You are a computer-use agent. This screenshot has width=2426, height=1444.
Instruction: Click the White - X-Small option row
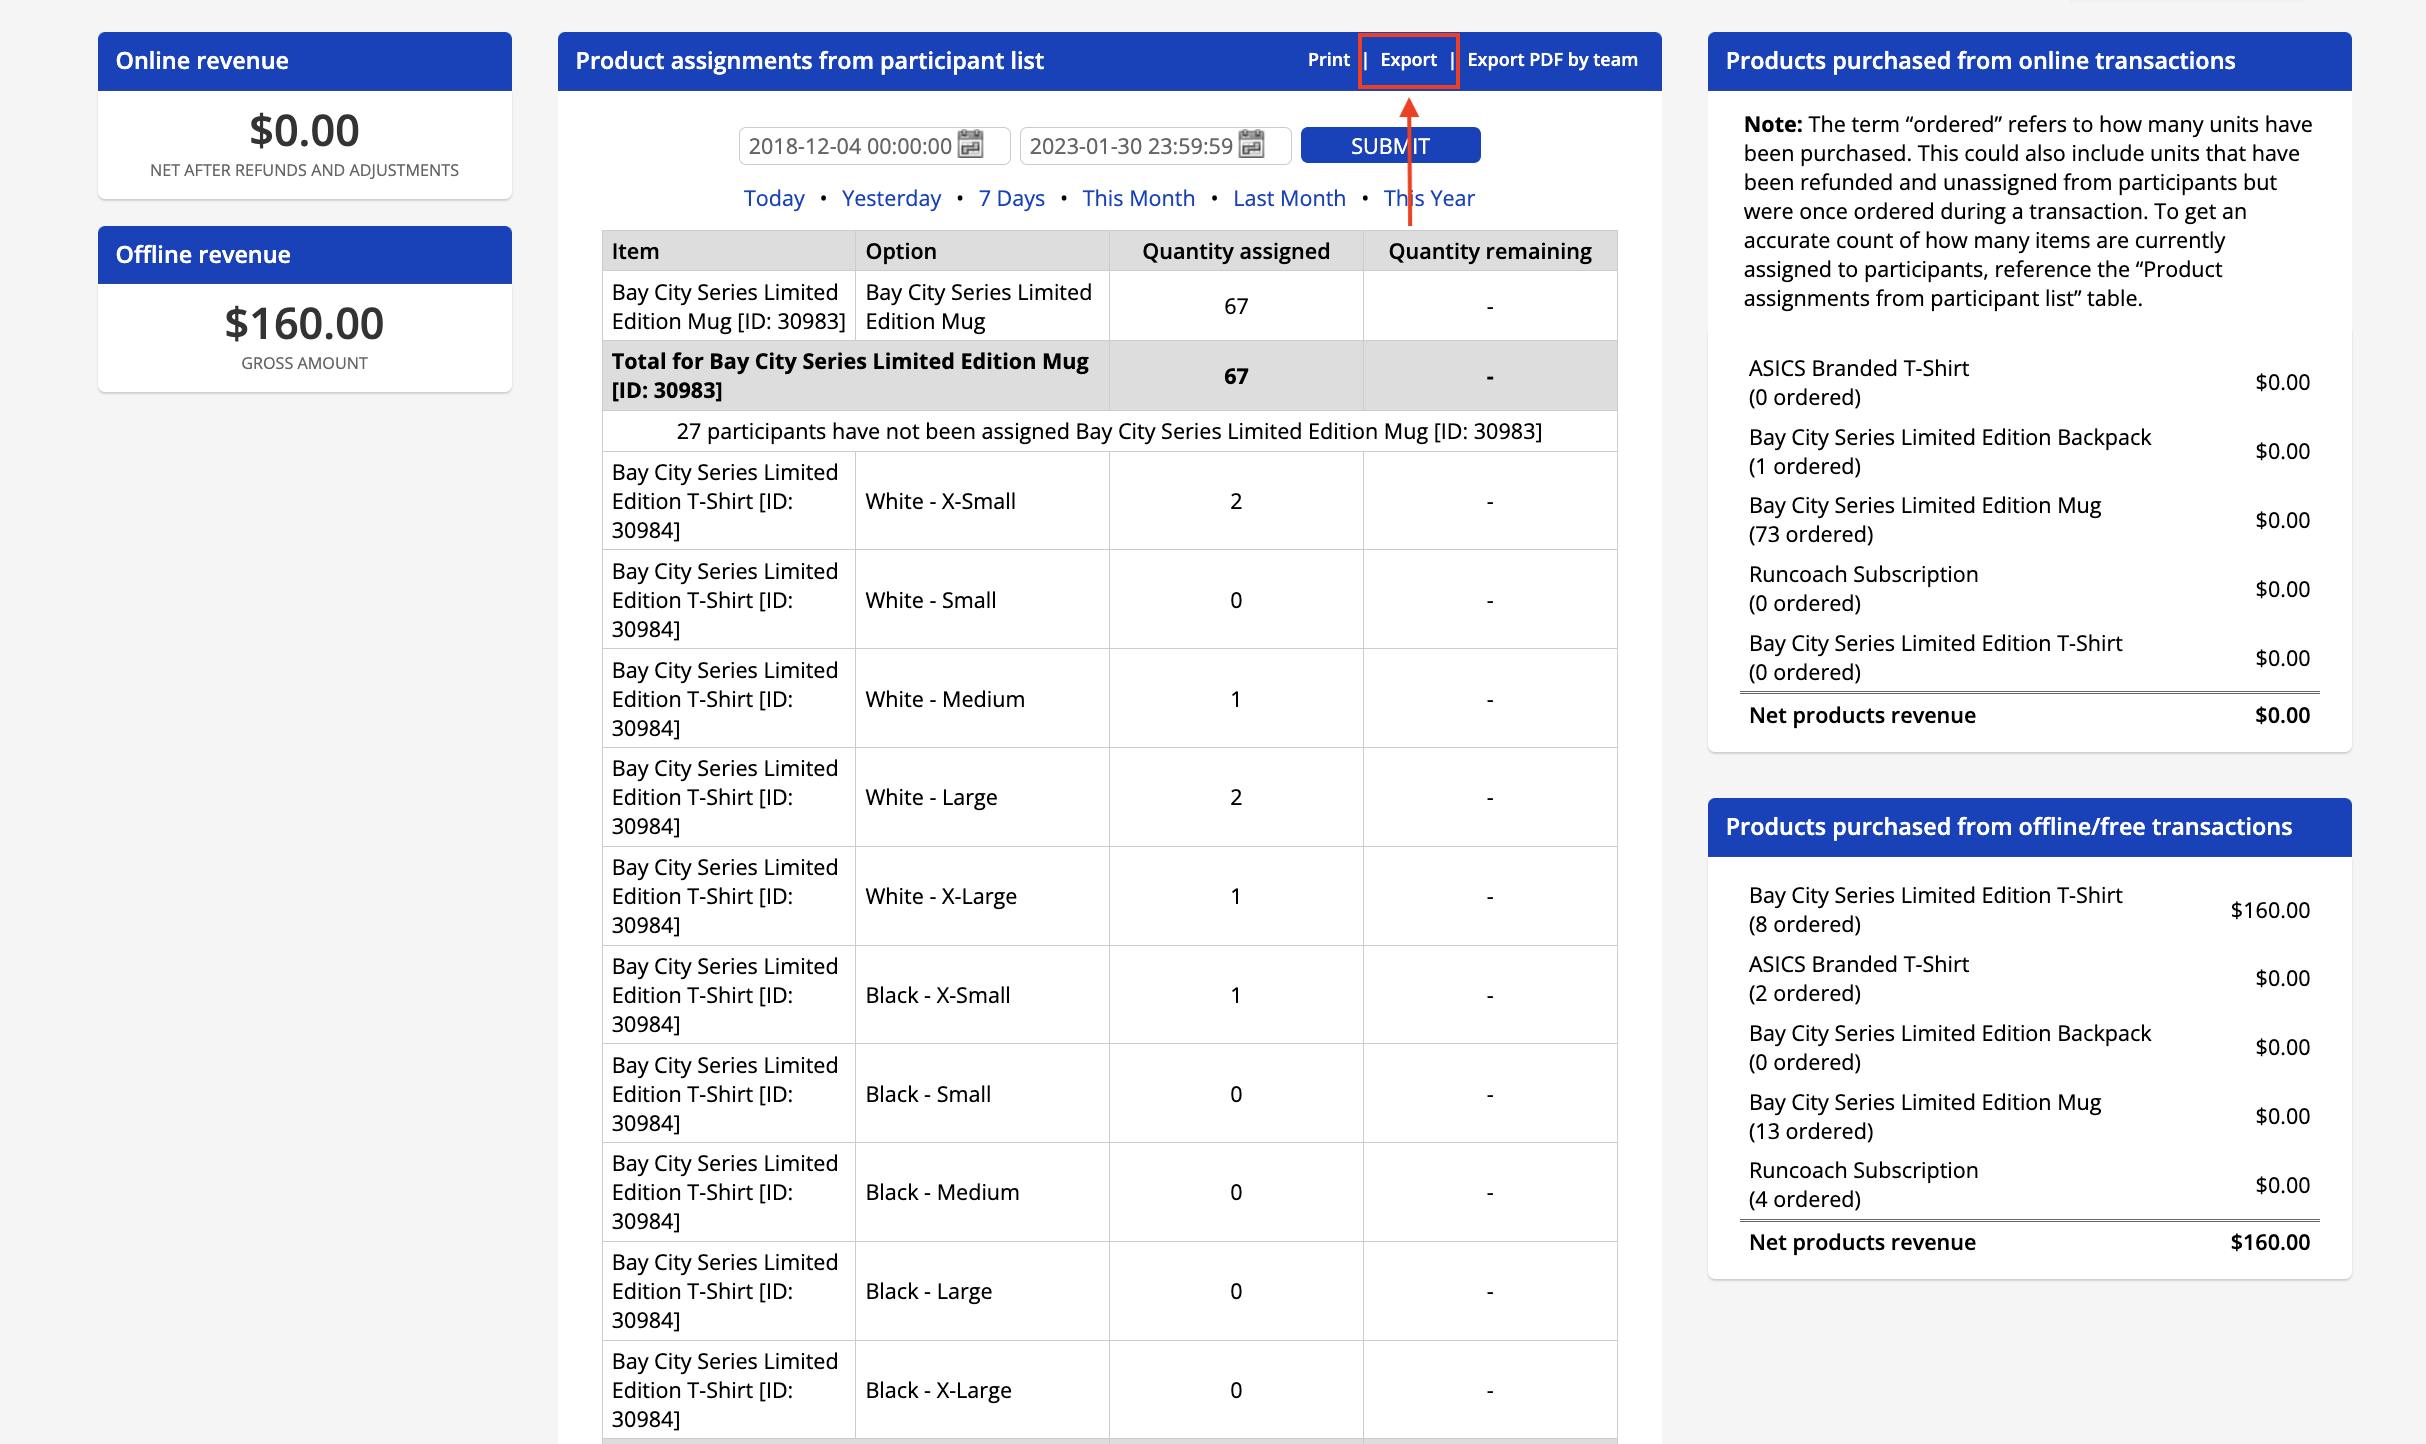pyautogui.click(x=940, y=501)
